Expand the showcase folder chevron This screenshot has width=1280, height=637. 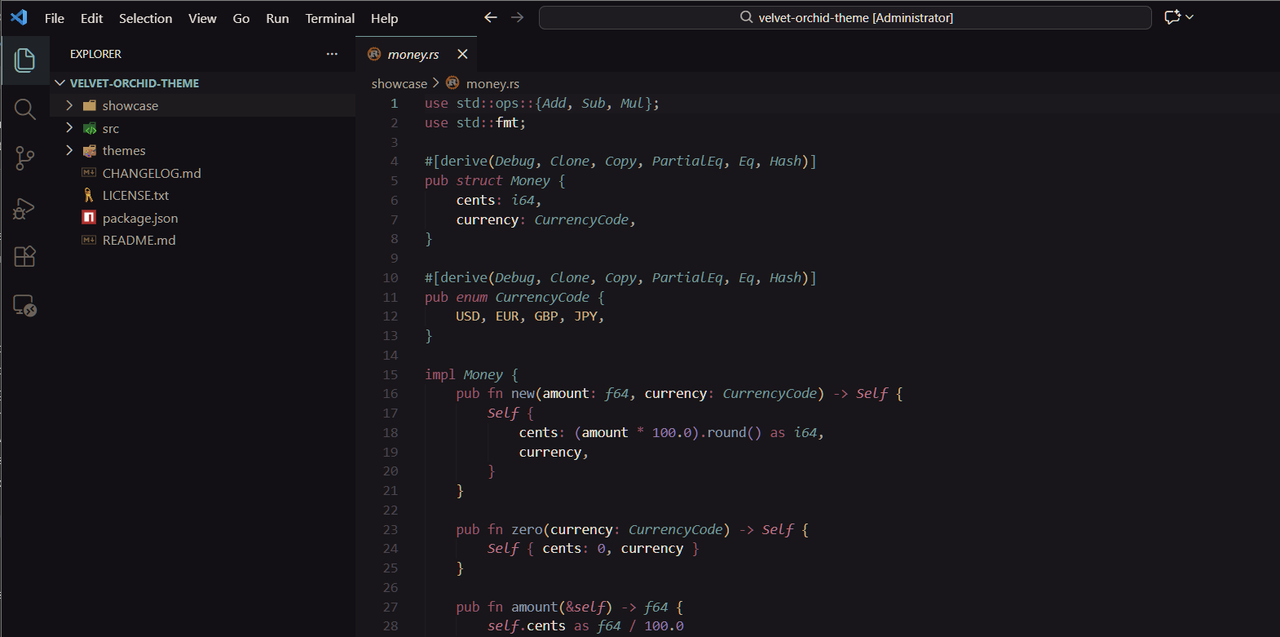pos(69,105)
